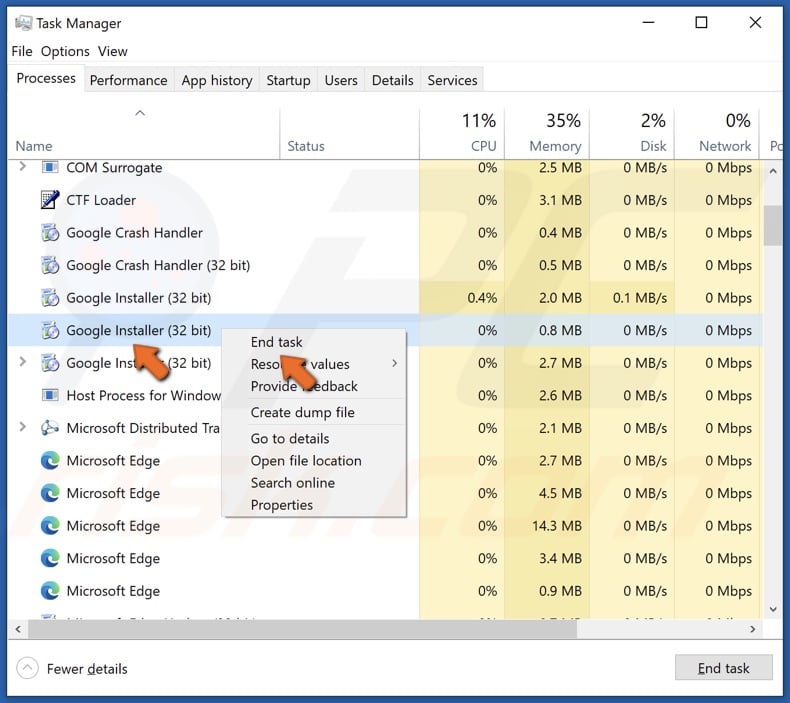The image size is (790, 703).
Task: Open the Resource values submenu arrow
Action: [394, 363]
